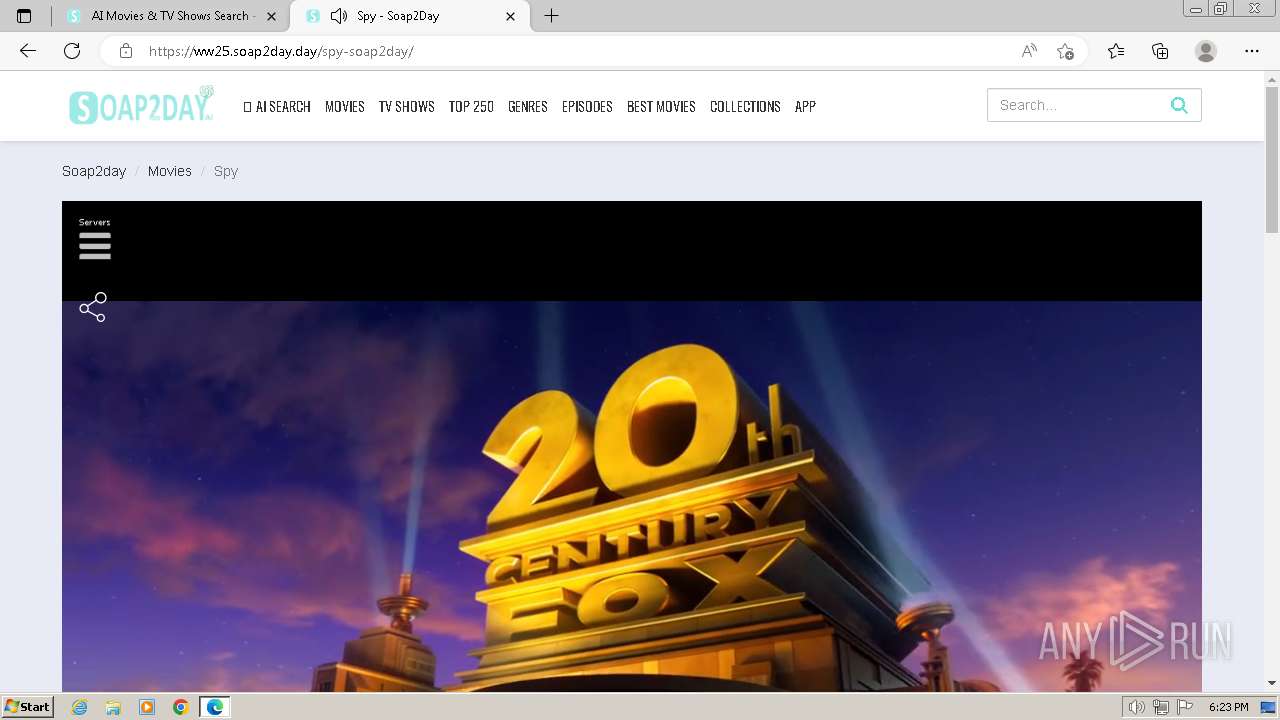1280x720 pixels.
Task: Open Read aloud in address bar
Action: pos(1029,51)
